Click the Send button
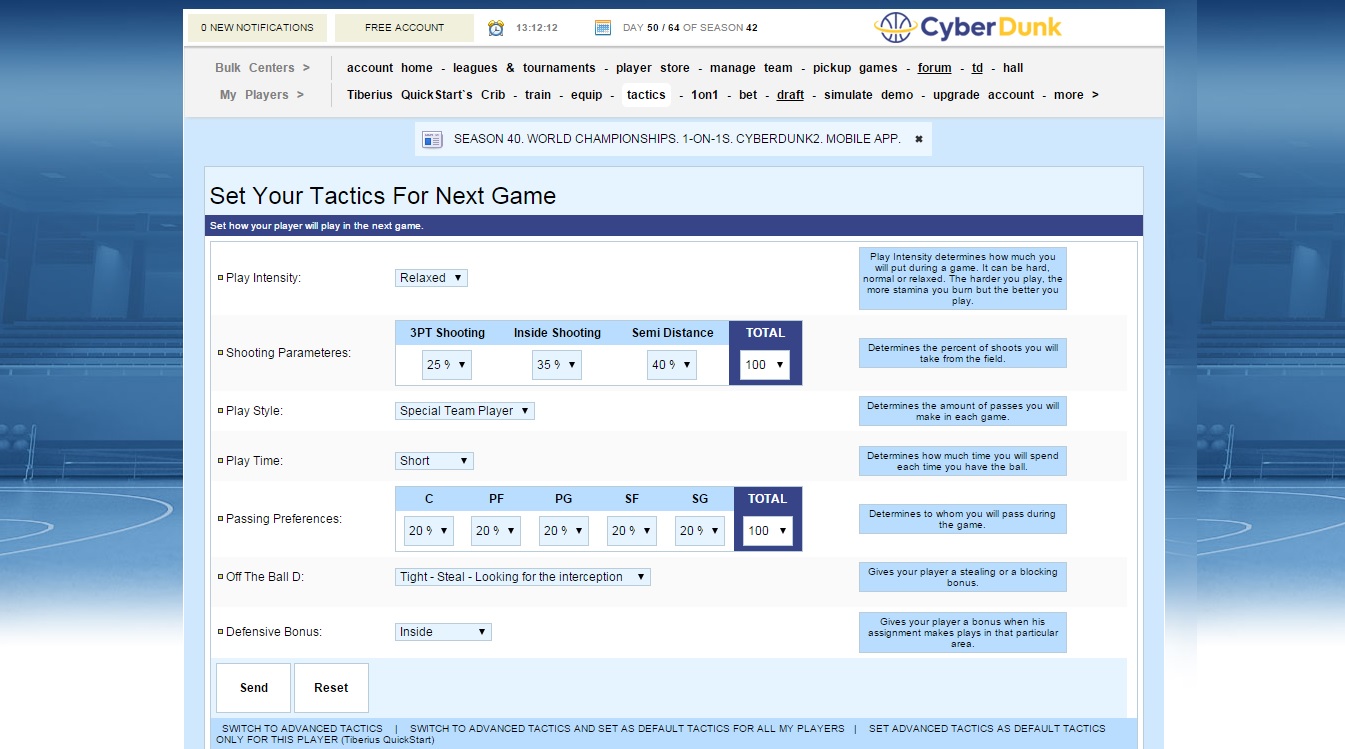This screenshot has width=1345, height=749. click(254, 688)
